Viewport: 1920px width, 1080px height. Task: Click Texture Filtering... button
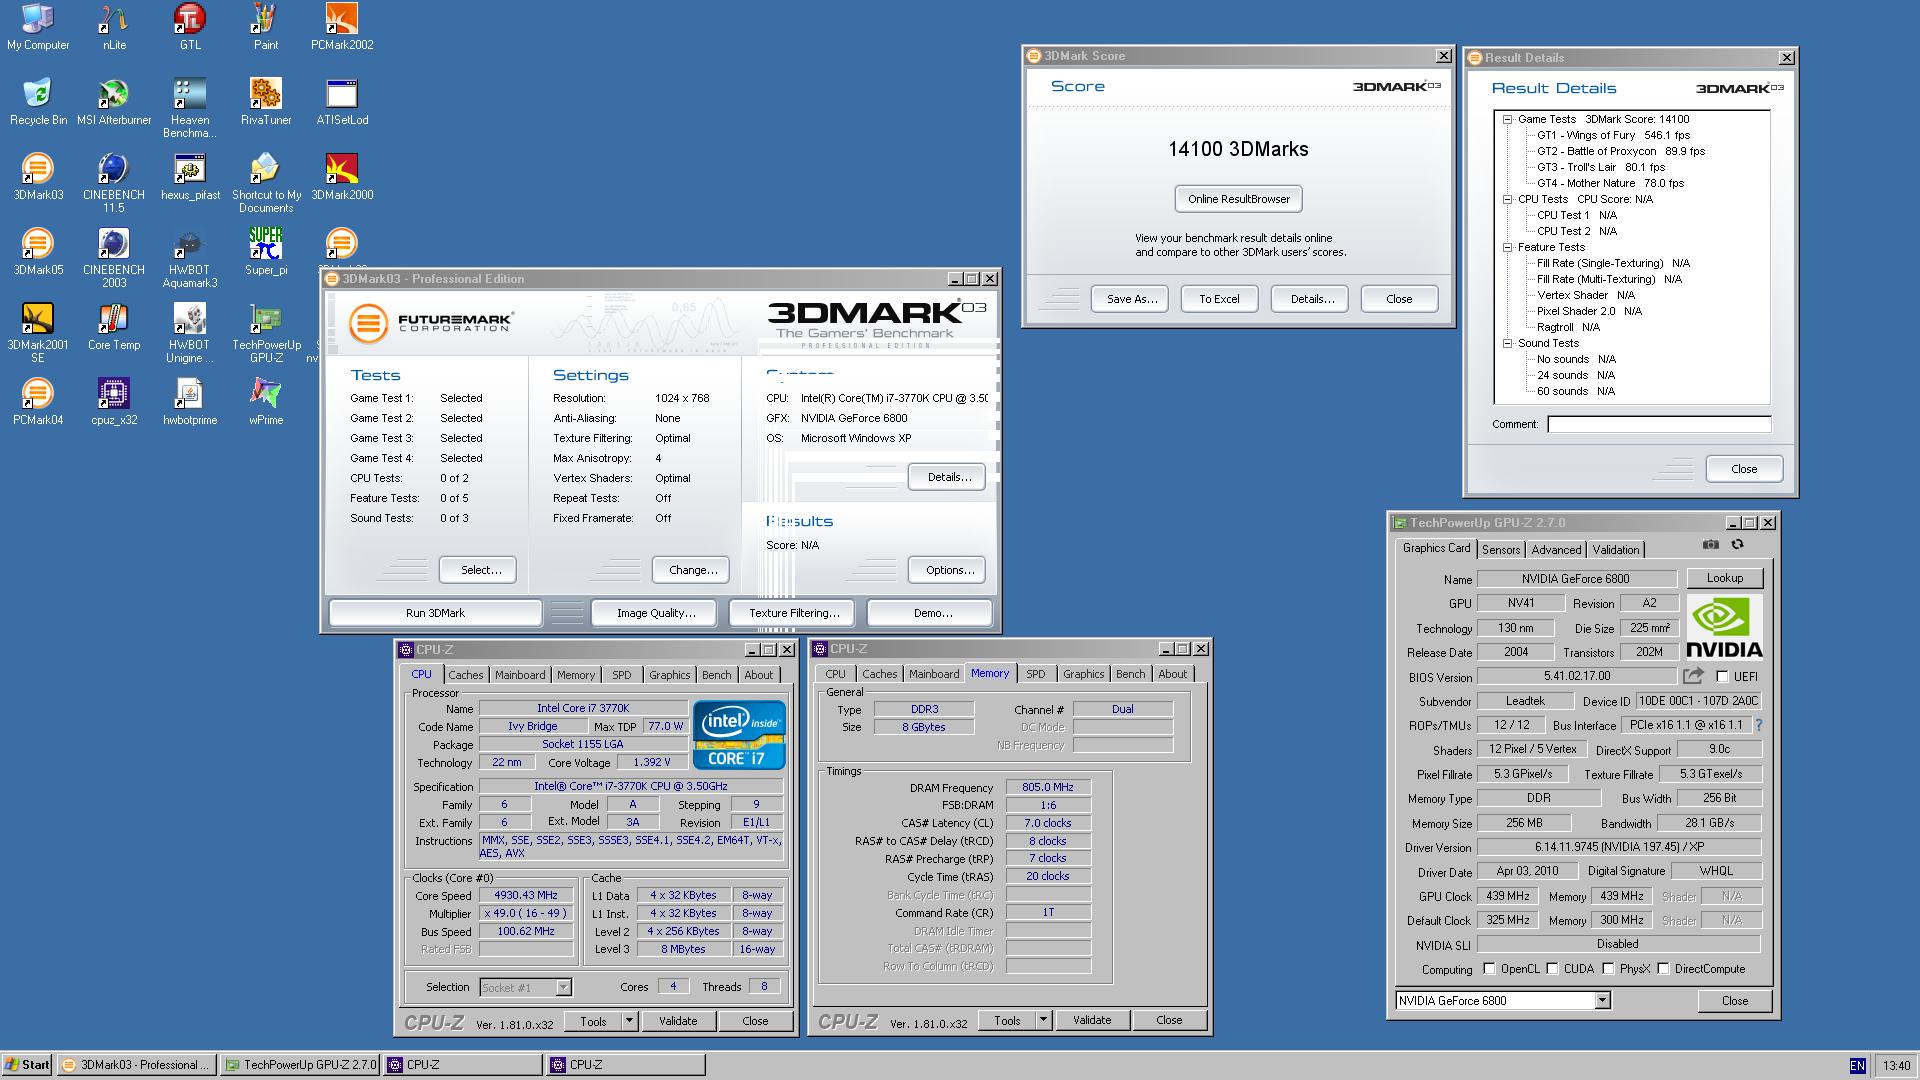coord(794,613)
